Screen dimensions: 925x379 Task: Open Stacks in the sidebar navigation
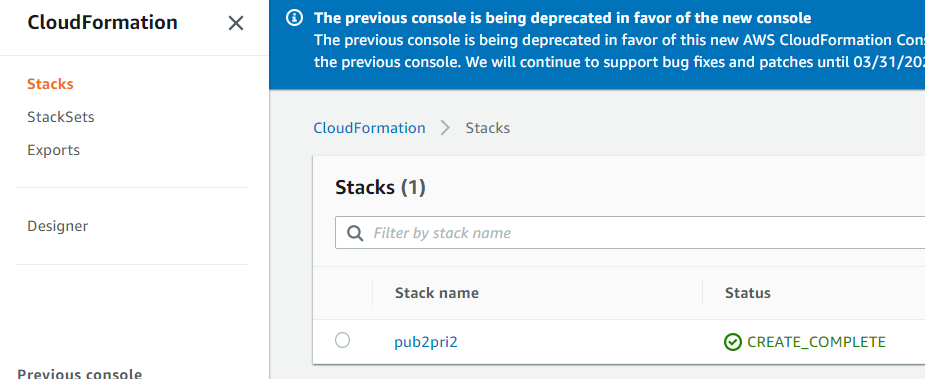50,84
